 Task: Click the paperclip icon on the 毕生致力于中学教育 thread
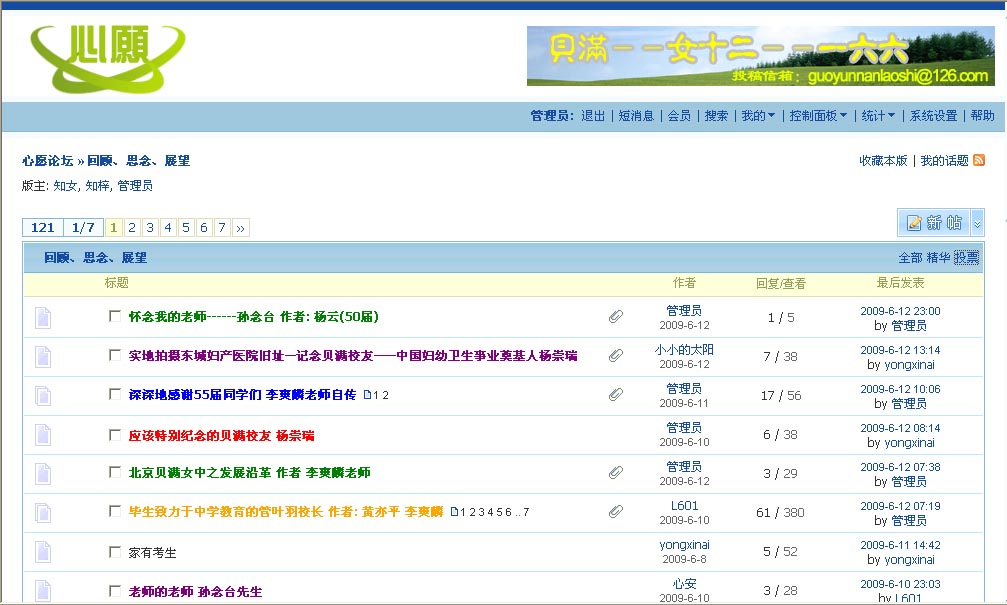tap(616, 512)
